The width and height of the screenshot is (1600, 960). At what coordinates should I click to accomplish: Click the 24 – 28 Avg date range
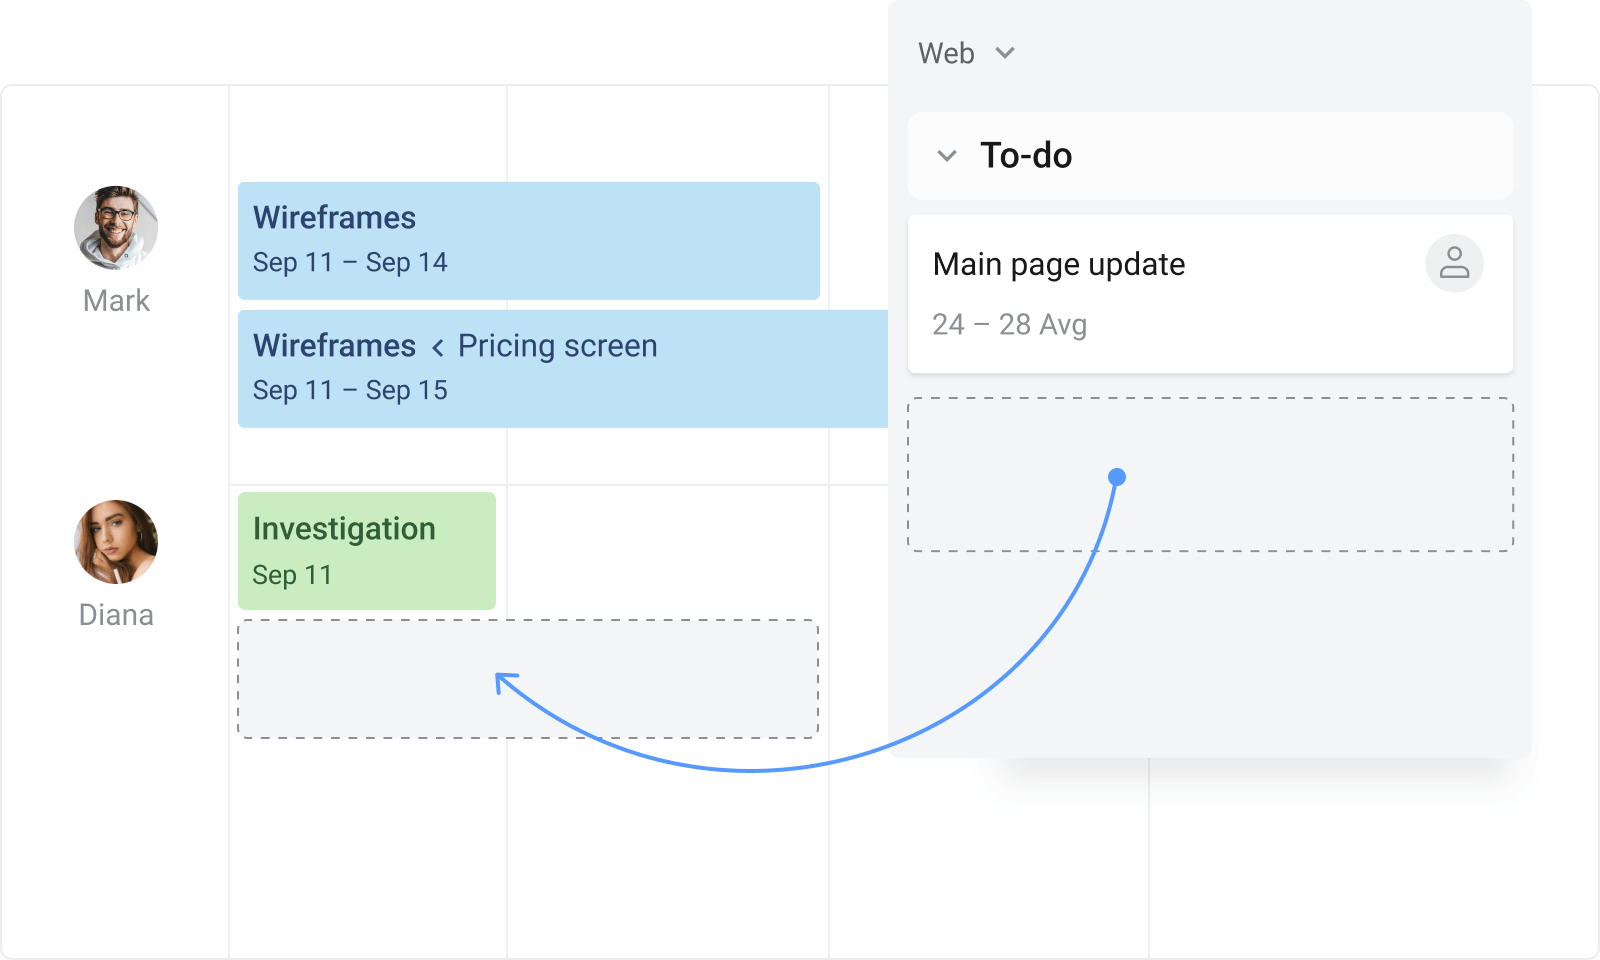[1010, 324]
